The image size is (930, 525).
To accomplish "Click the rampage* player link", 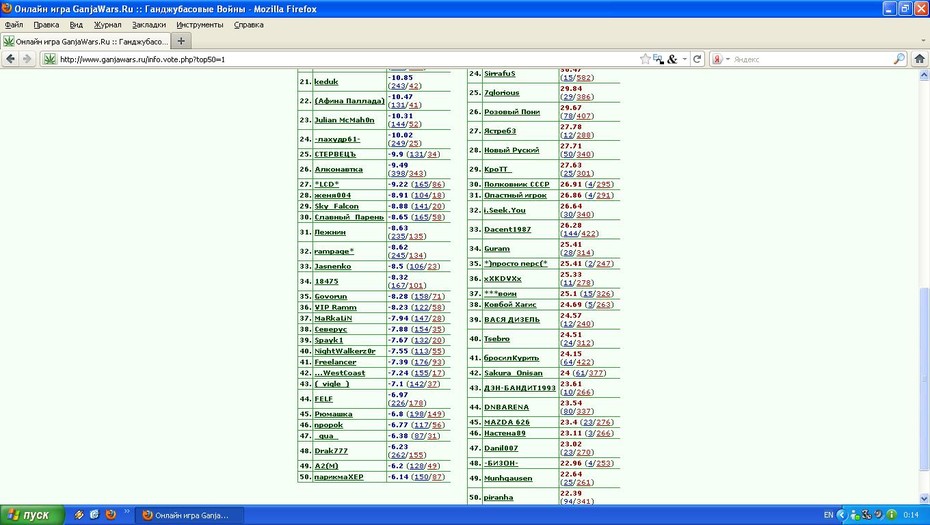I will [x=334, y=252].
